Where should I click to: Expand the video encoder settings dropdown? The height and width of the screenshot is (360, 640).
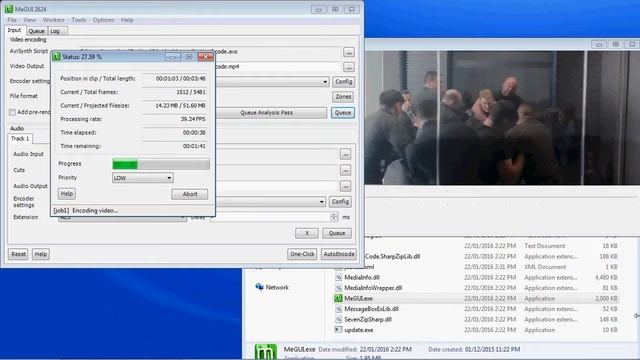click(x=325, y=82)
